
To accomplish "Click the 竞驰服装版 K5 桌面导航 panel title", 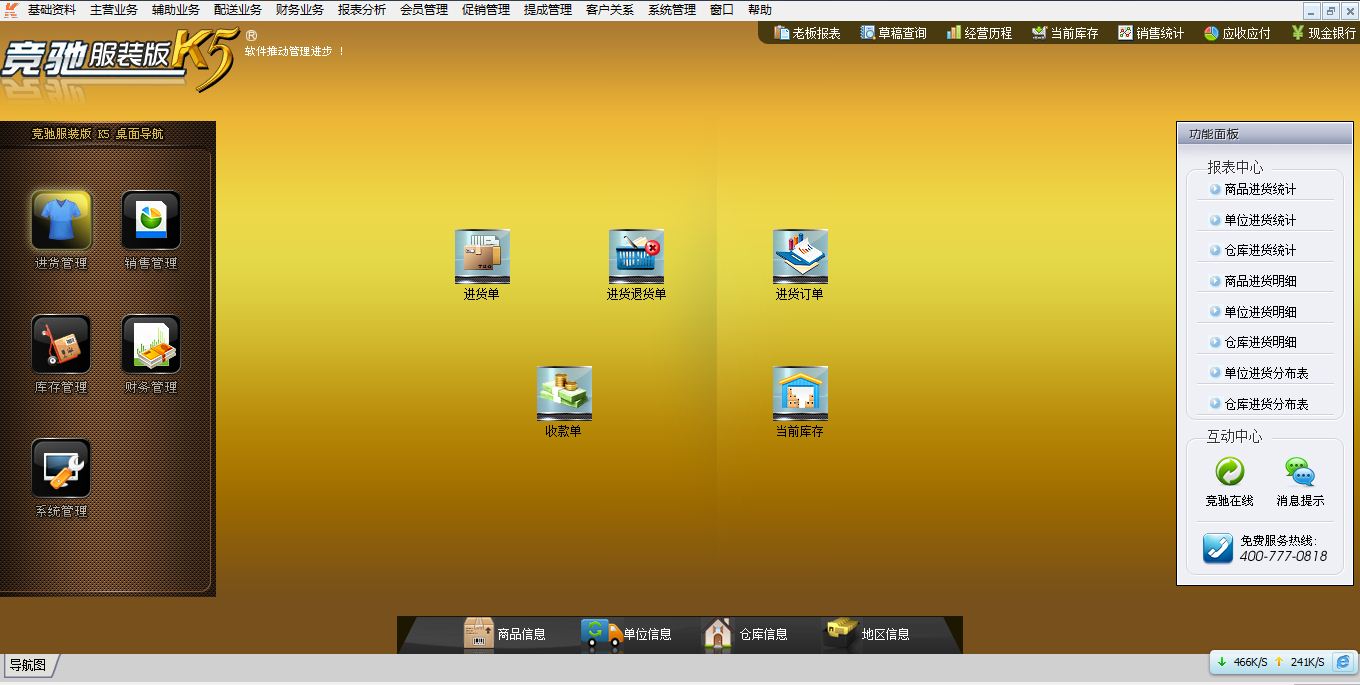I will click(x=97, y=133).
